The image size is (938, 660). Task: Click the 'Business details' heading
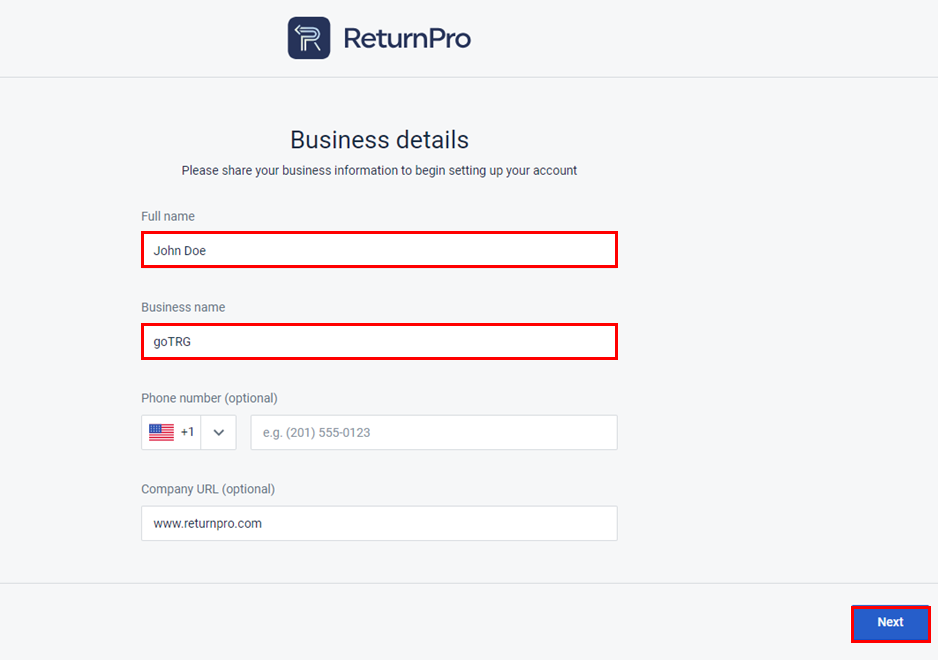pos(379,139)
